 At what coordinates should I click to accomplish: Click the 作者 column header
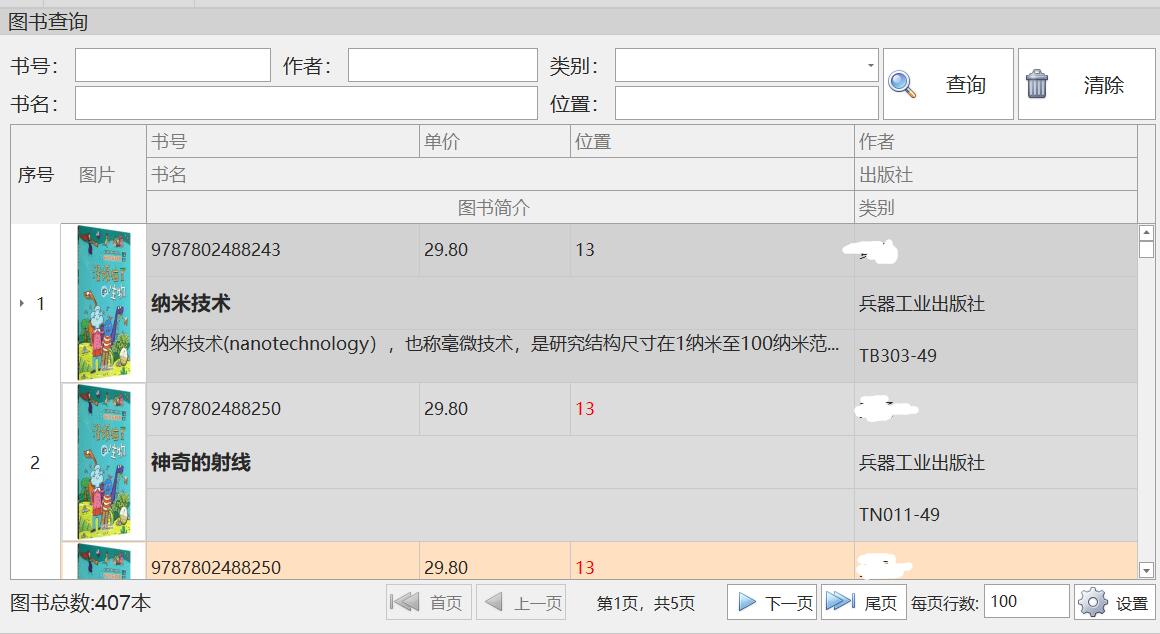coord(996,141)
